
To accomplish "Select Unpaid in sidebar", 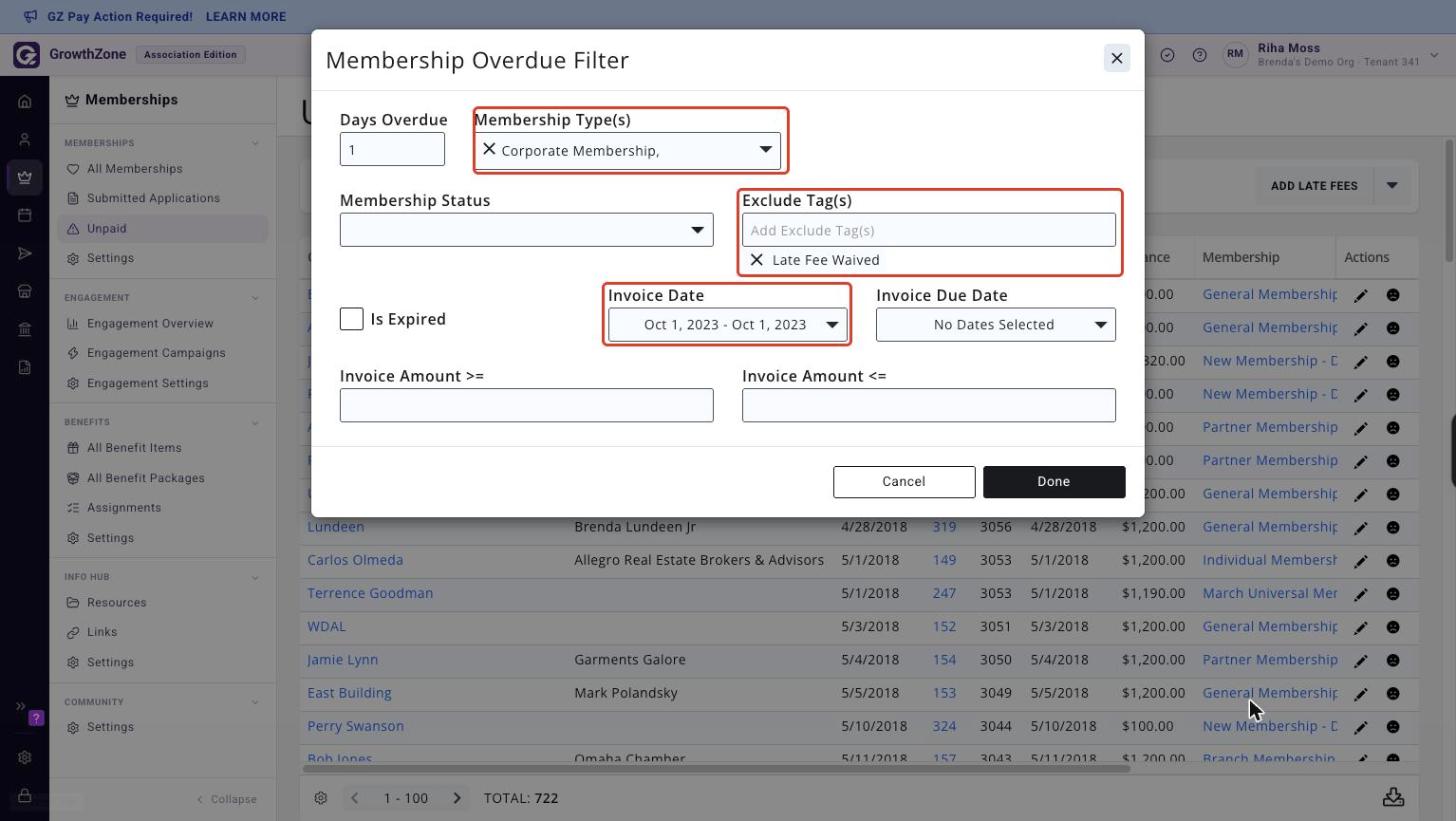I will pos(163,229).
